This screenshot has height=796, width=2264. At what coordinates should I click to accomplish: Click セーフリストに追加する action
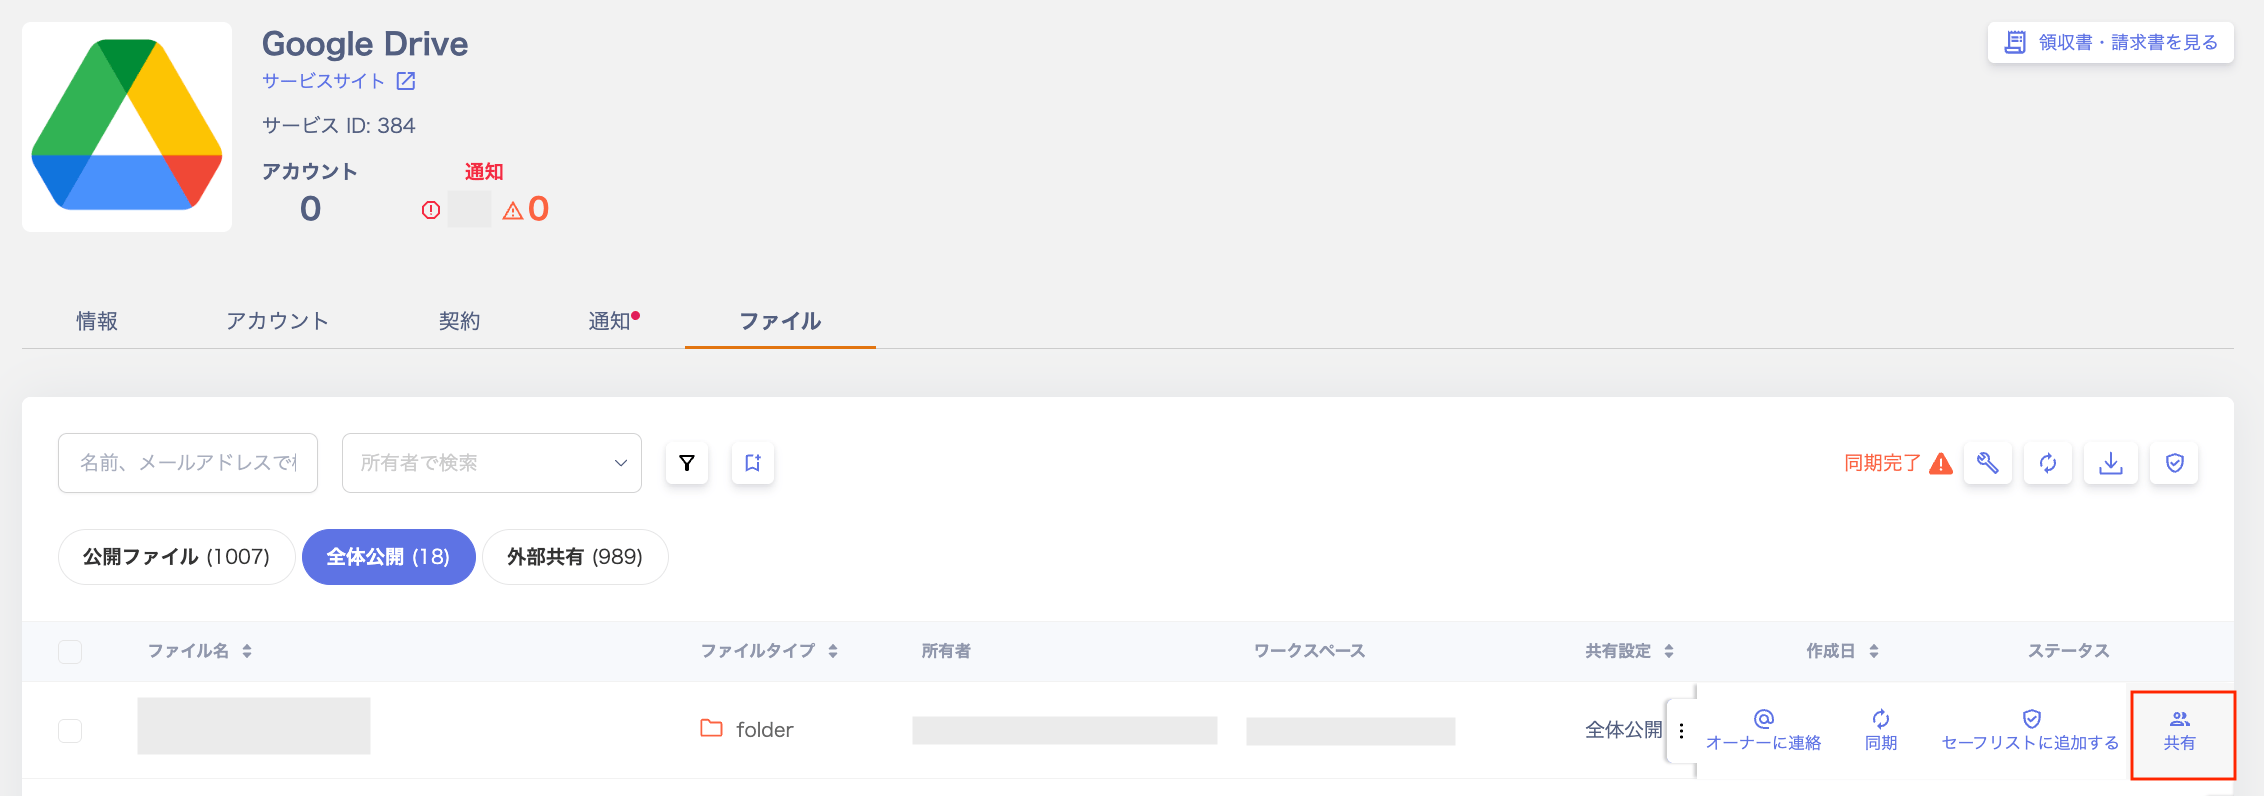click(x=2030, y=731)
